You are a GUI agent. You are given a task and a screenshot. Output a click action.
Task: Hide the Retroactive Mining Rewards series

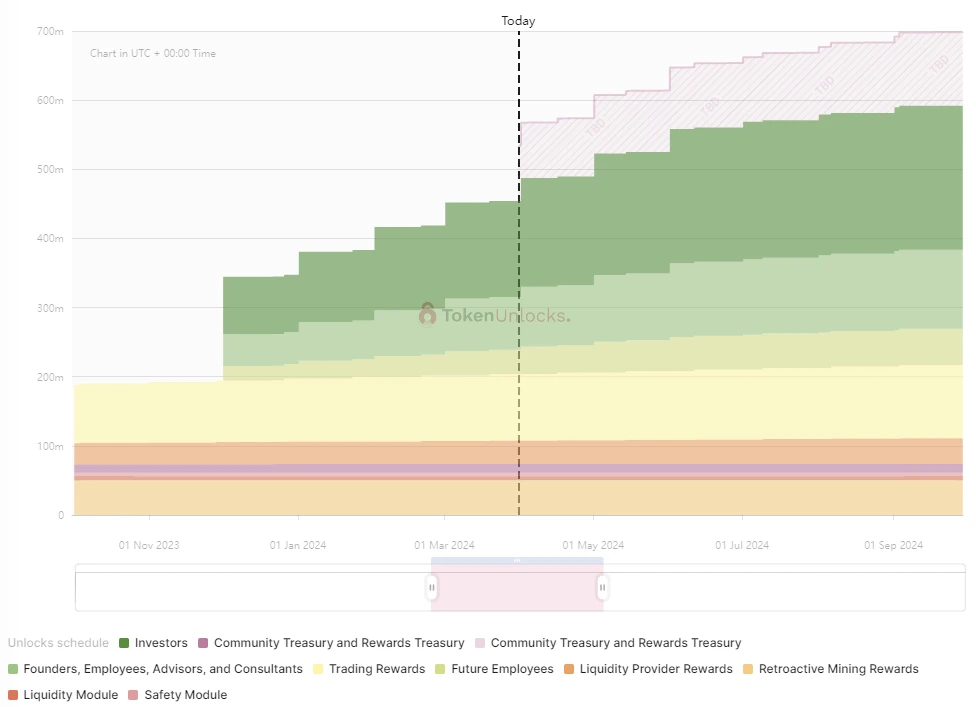[x=837, y=669]
